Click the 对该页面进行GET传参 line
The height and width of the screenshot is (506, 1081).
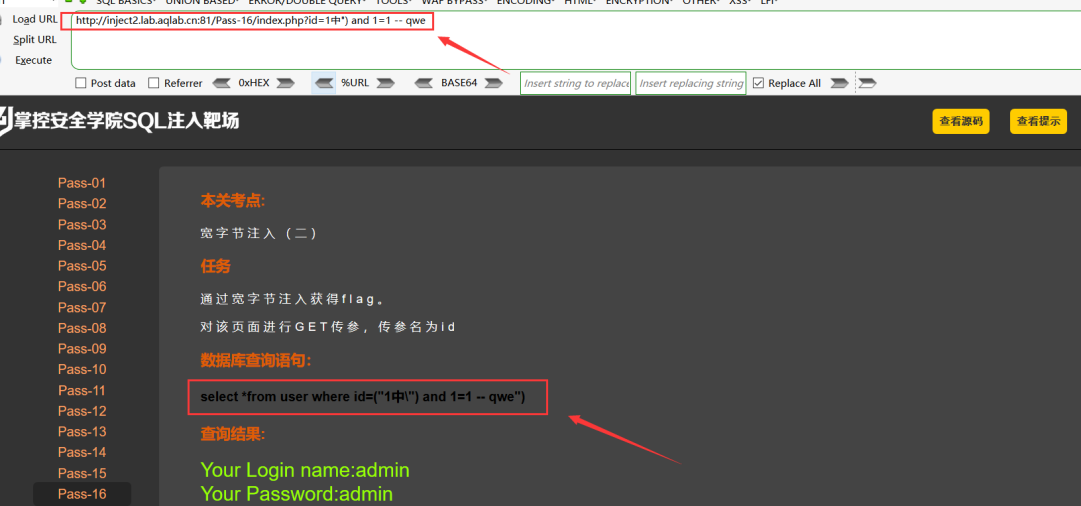point(328,327)
